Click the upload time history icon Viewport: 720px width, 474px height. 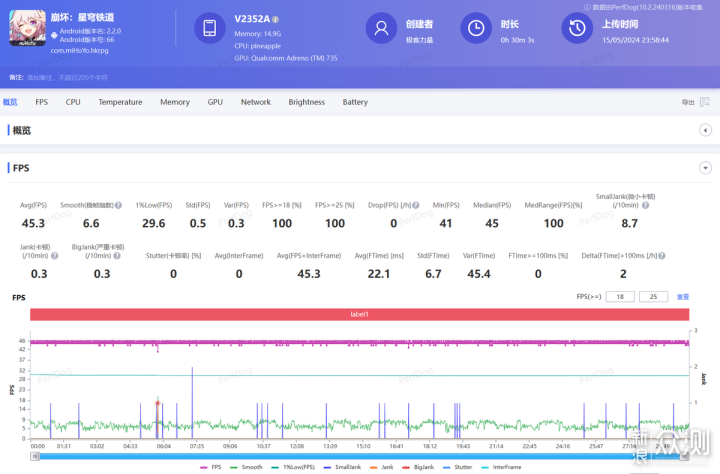(575, 29)
